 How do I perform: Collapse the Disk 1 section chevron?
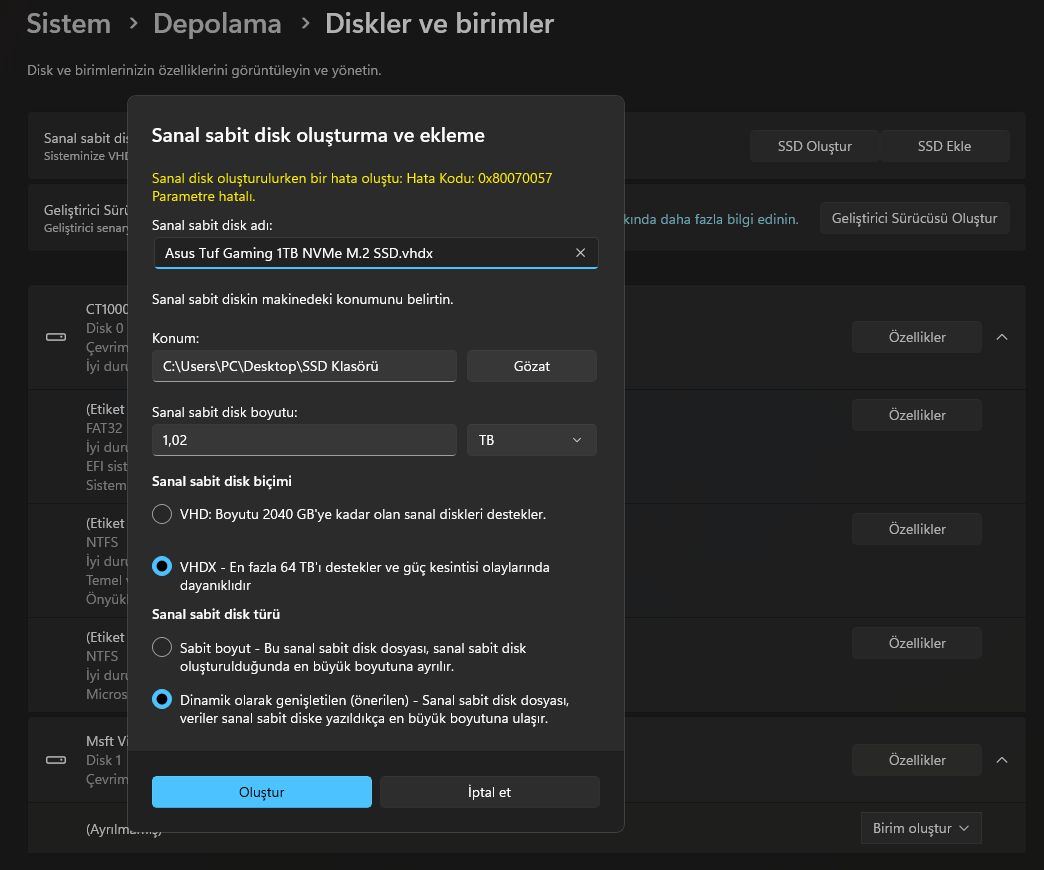(x=1002, y=760)
